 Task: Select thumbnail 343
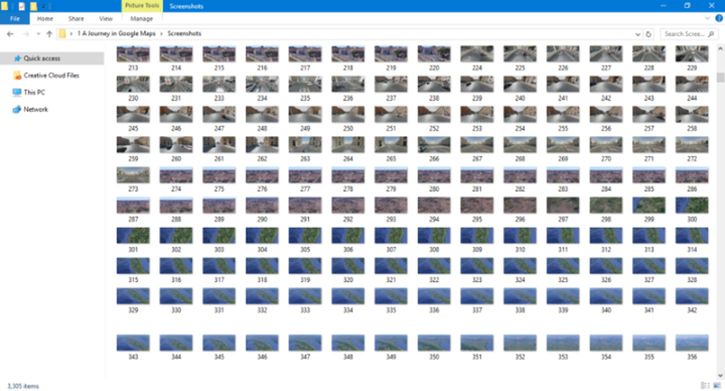(133, 343)
